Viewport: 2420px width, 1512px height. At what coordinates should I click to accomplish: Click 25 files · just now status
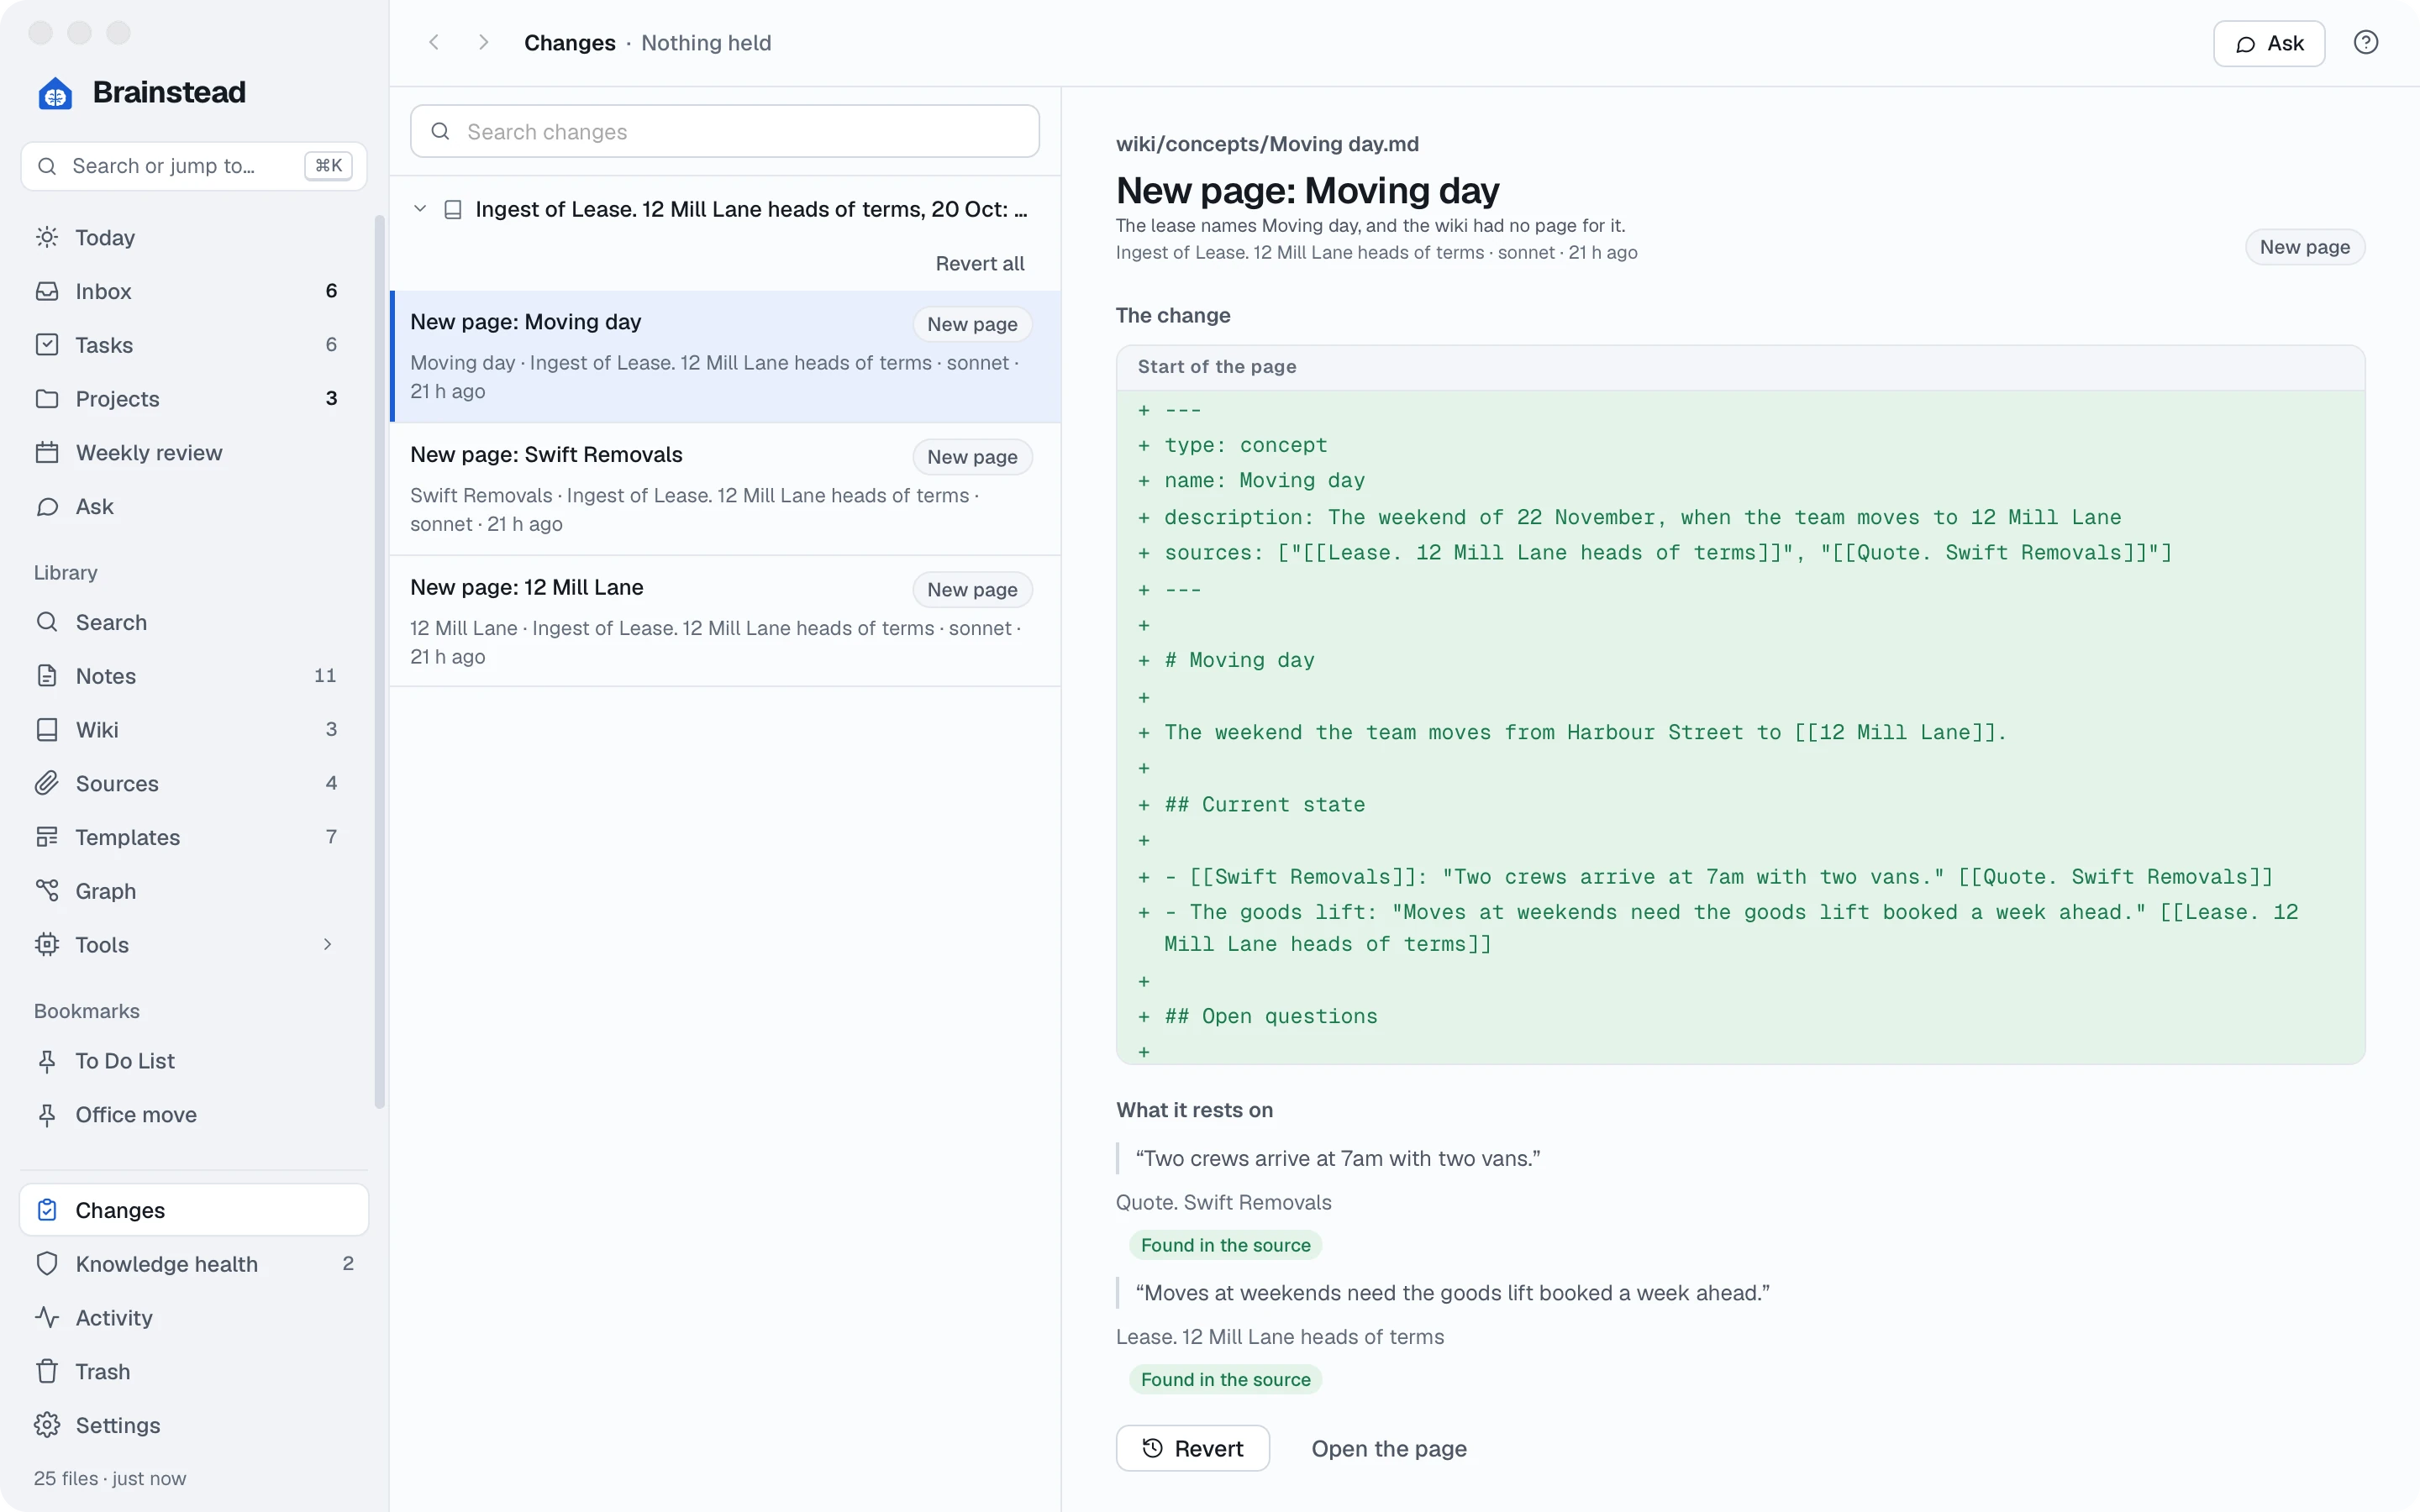(110, 1478)
